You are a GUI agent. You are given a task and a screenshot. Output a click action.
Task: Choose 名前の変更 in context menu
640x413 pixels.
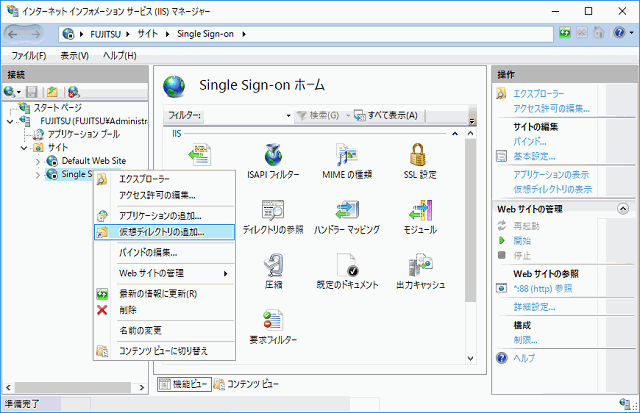click(164, 330)
